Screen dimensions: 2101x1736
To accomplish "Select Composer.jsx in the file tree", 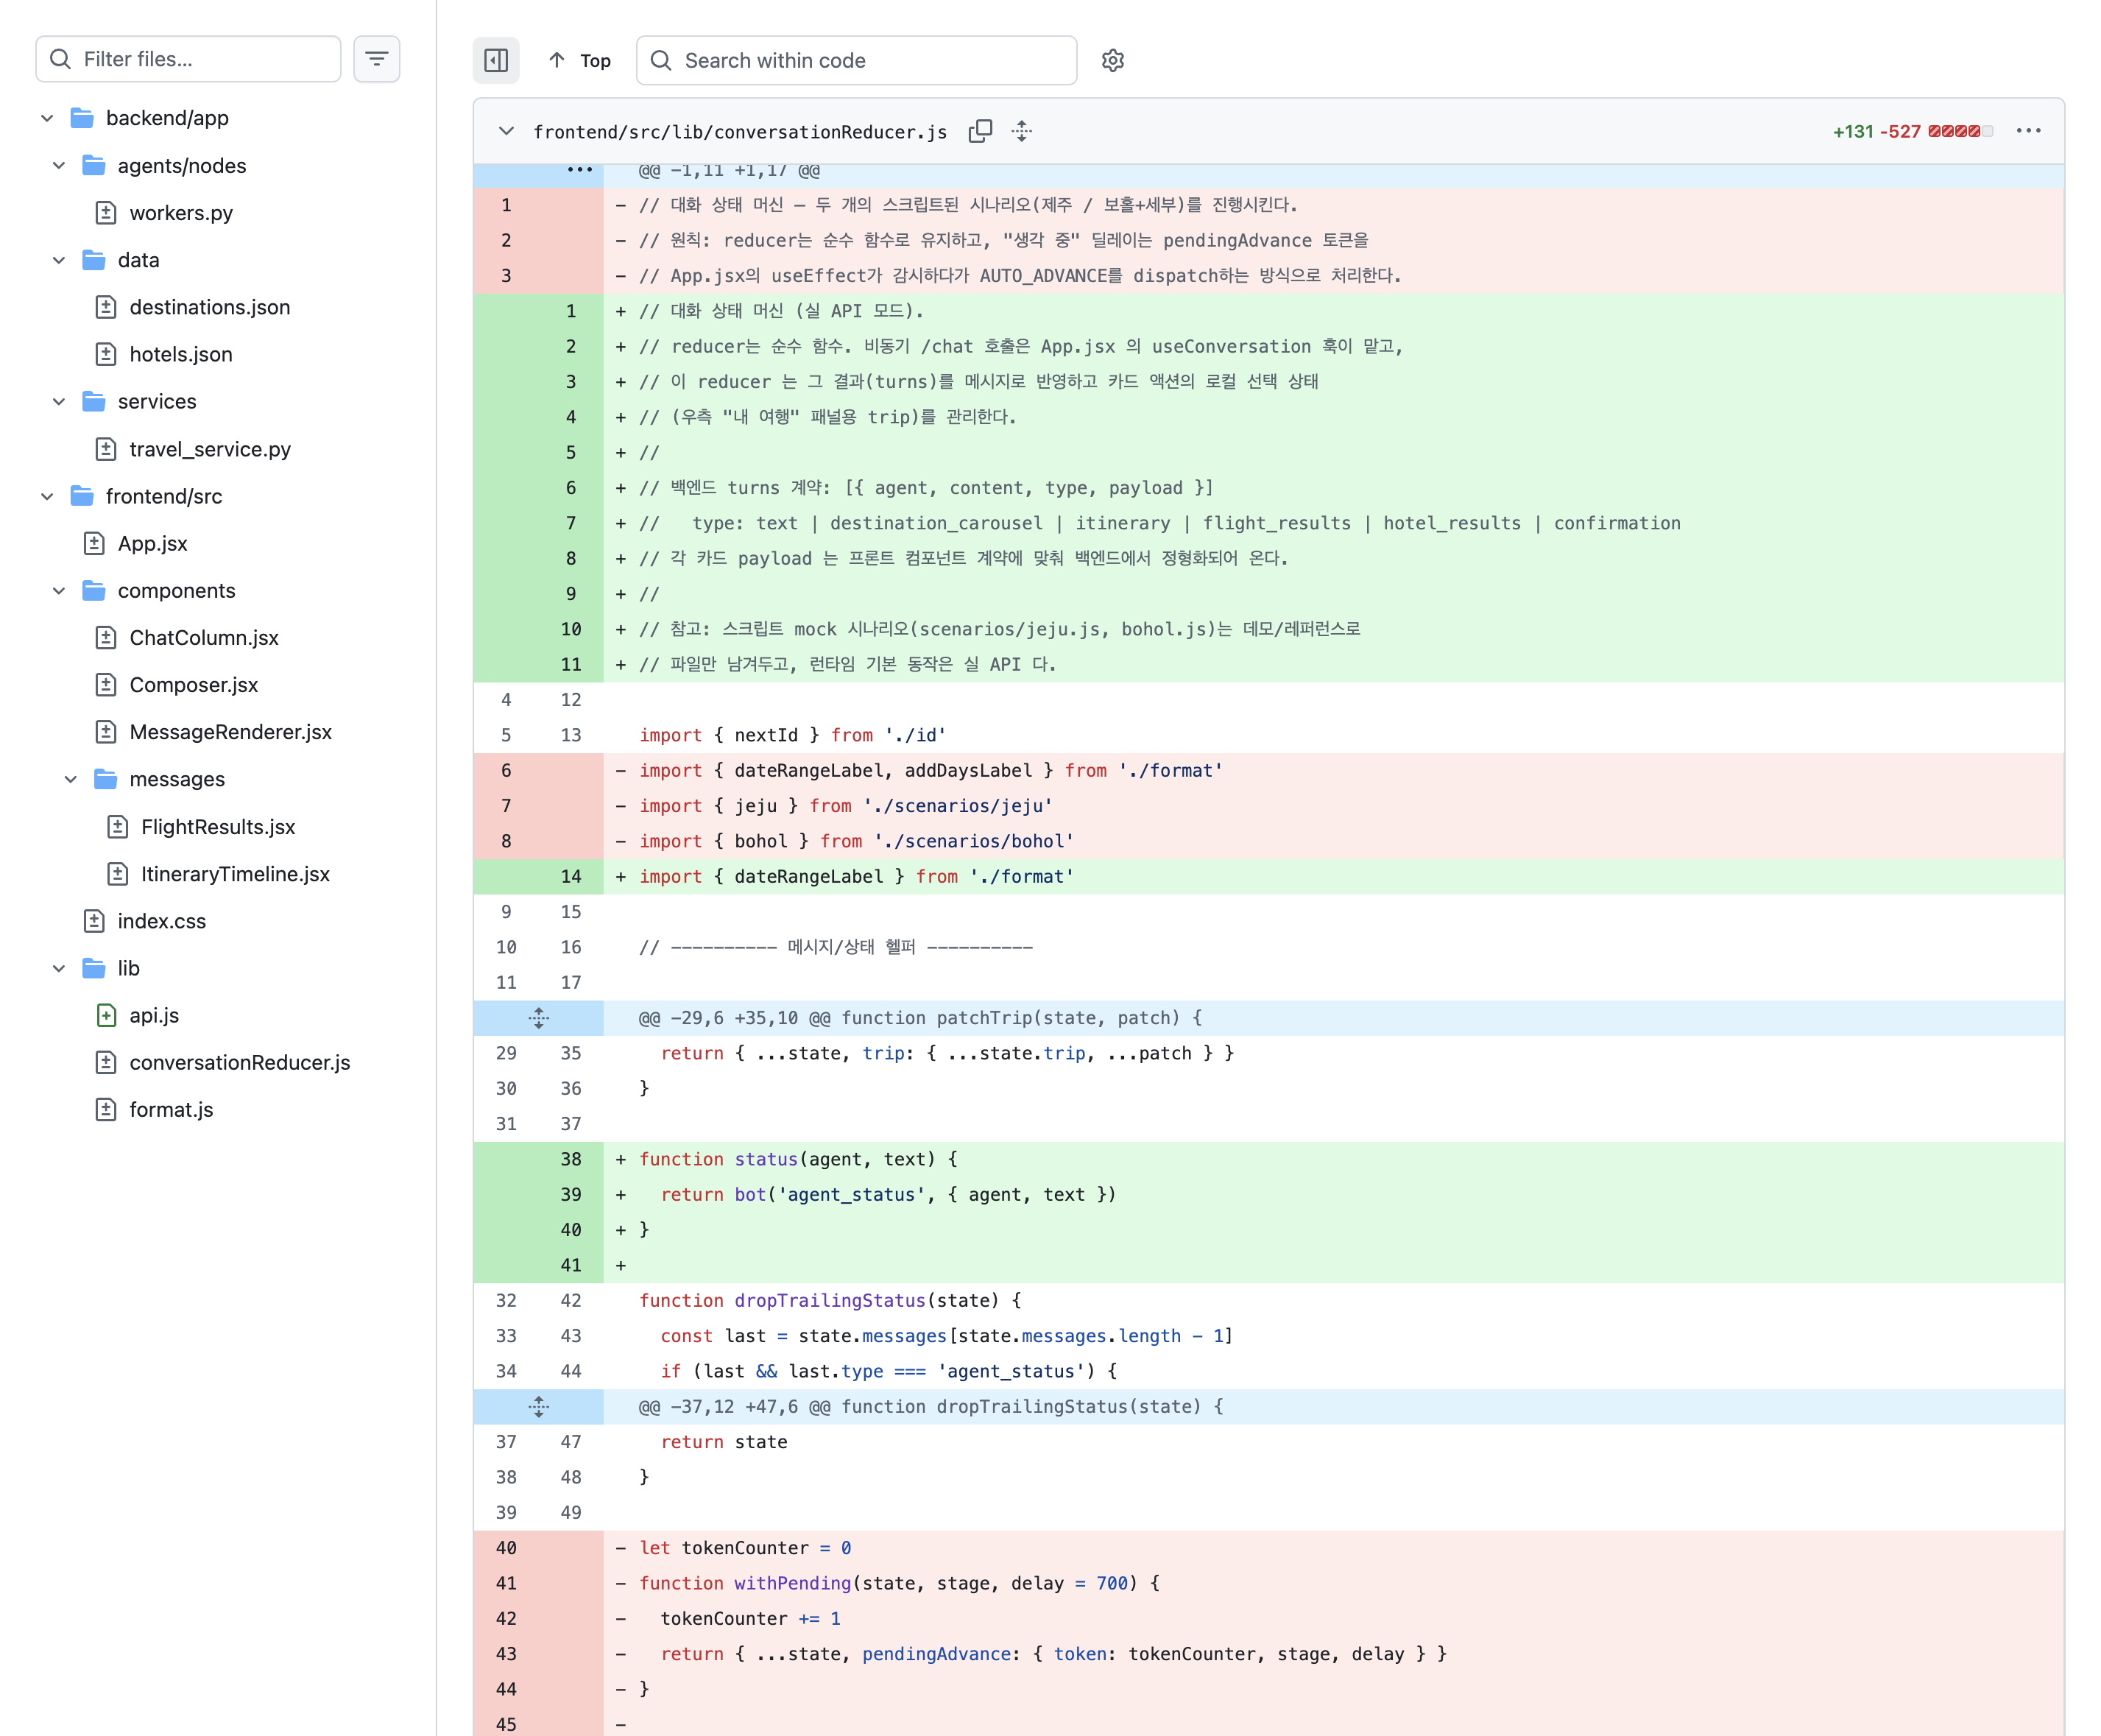I will tap(194, 684).
